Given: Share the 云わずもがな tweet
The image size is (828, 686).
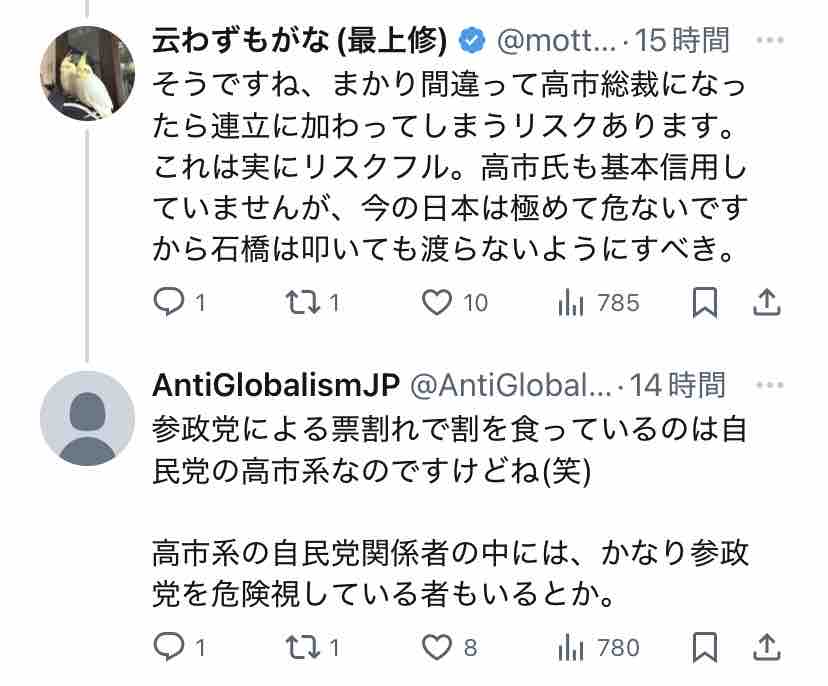Looking at the screenshot, I should [x=765, y=302].
